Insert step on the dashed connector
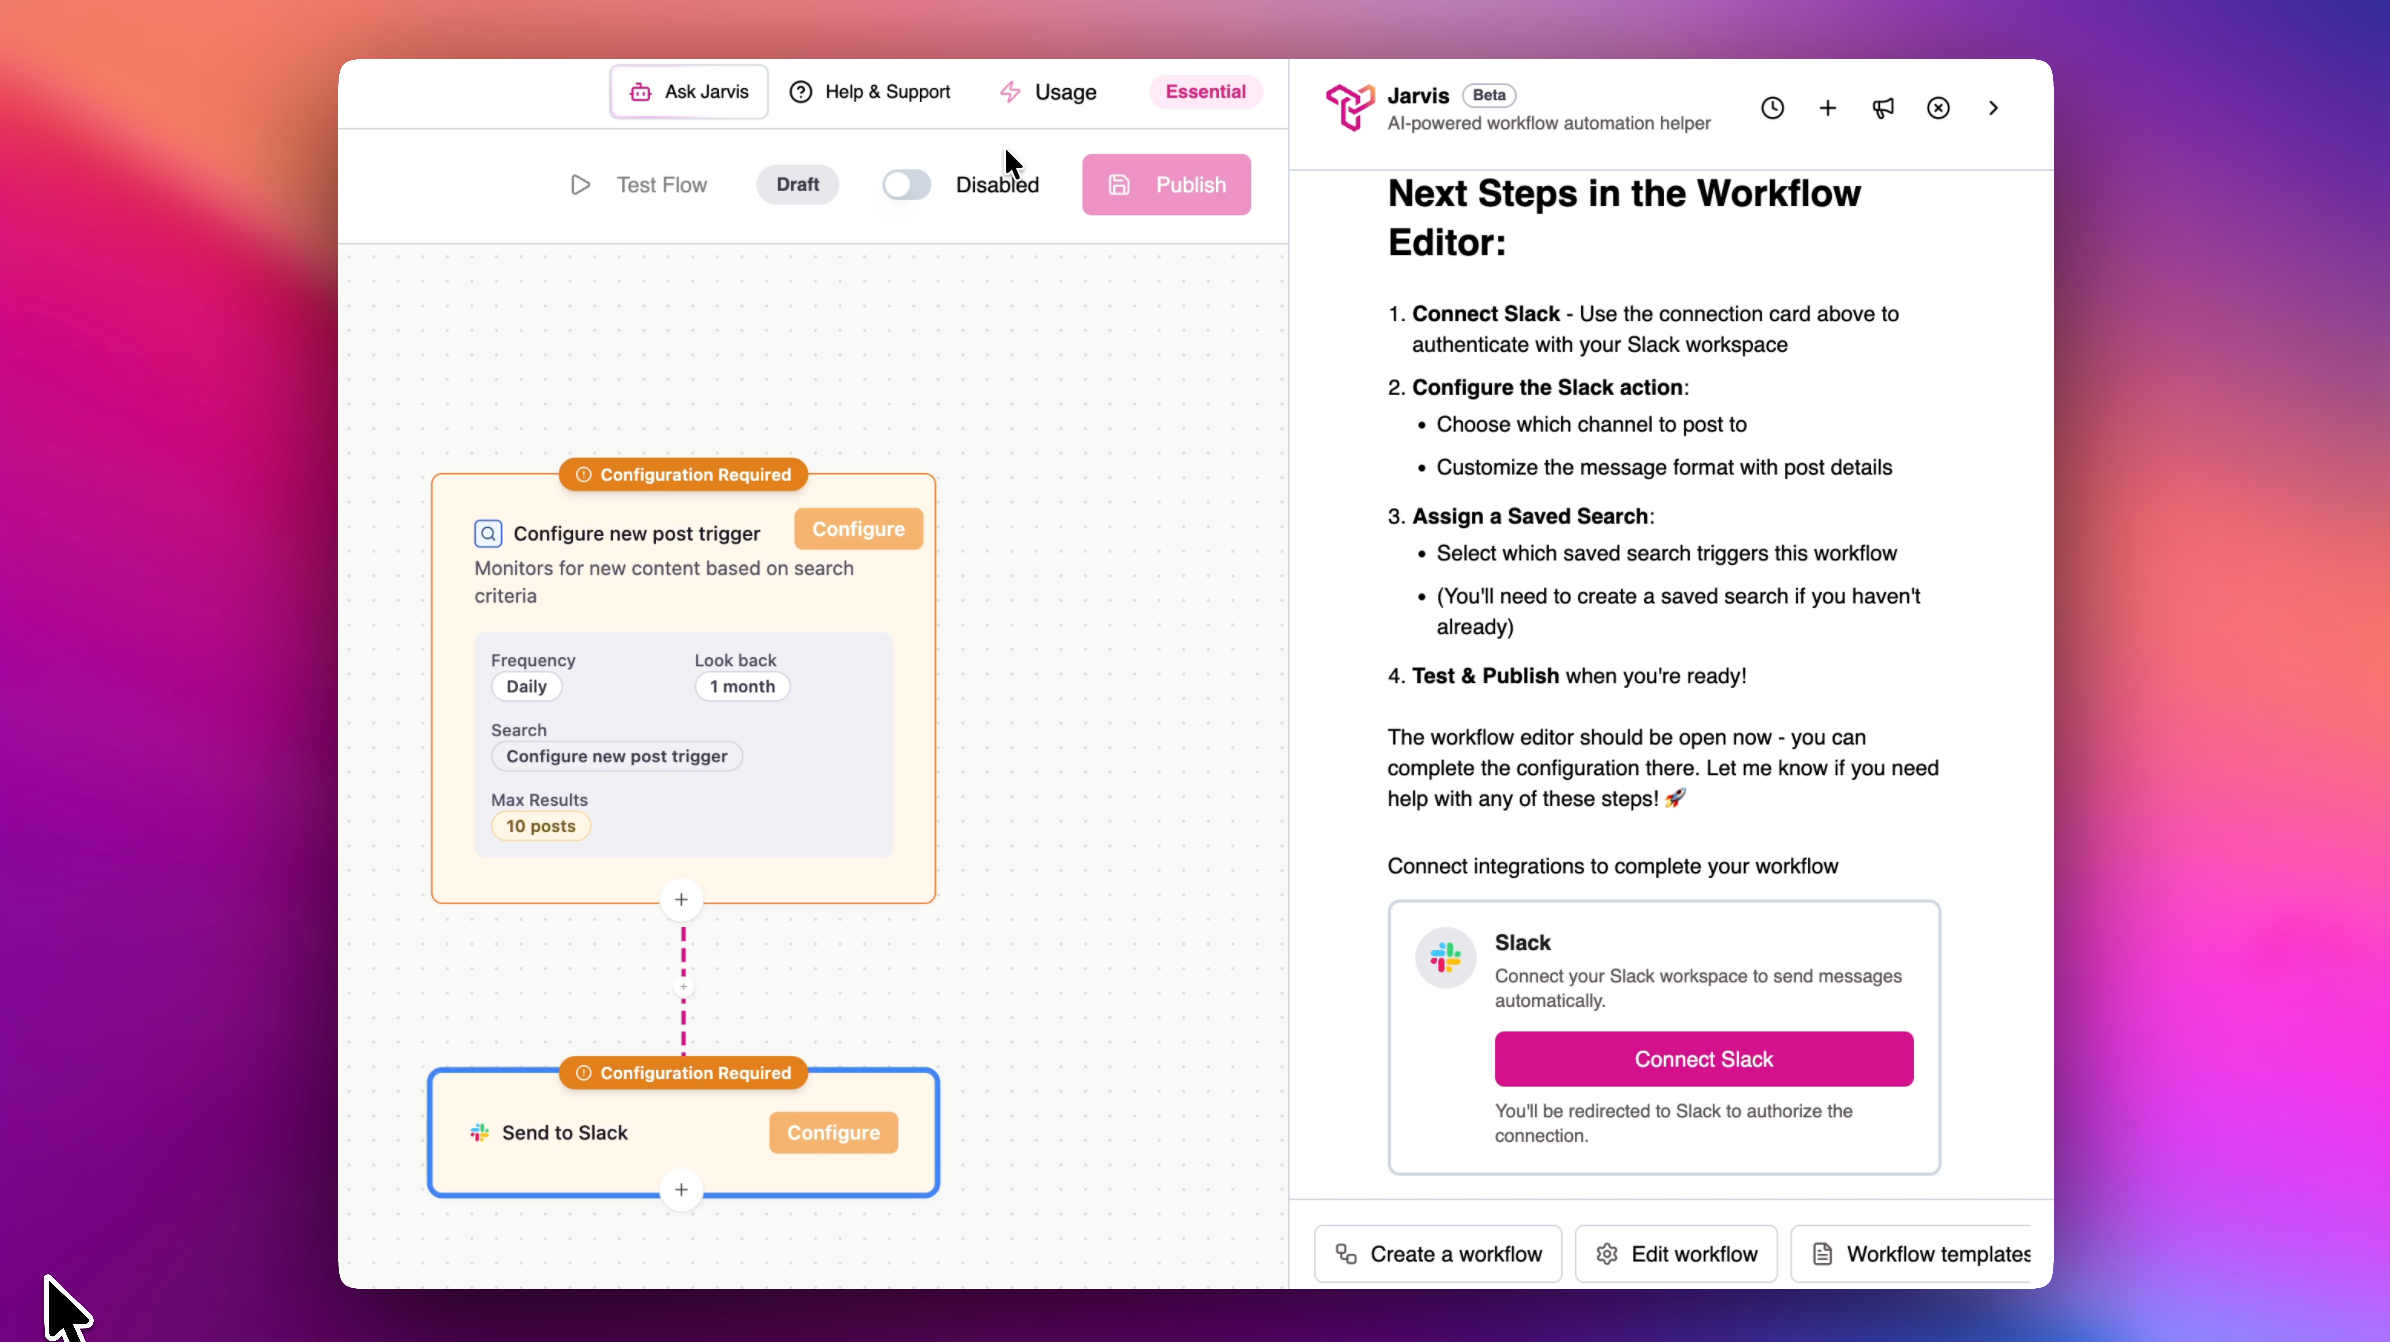 coord(684,988)
